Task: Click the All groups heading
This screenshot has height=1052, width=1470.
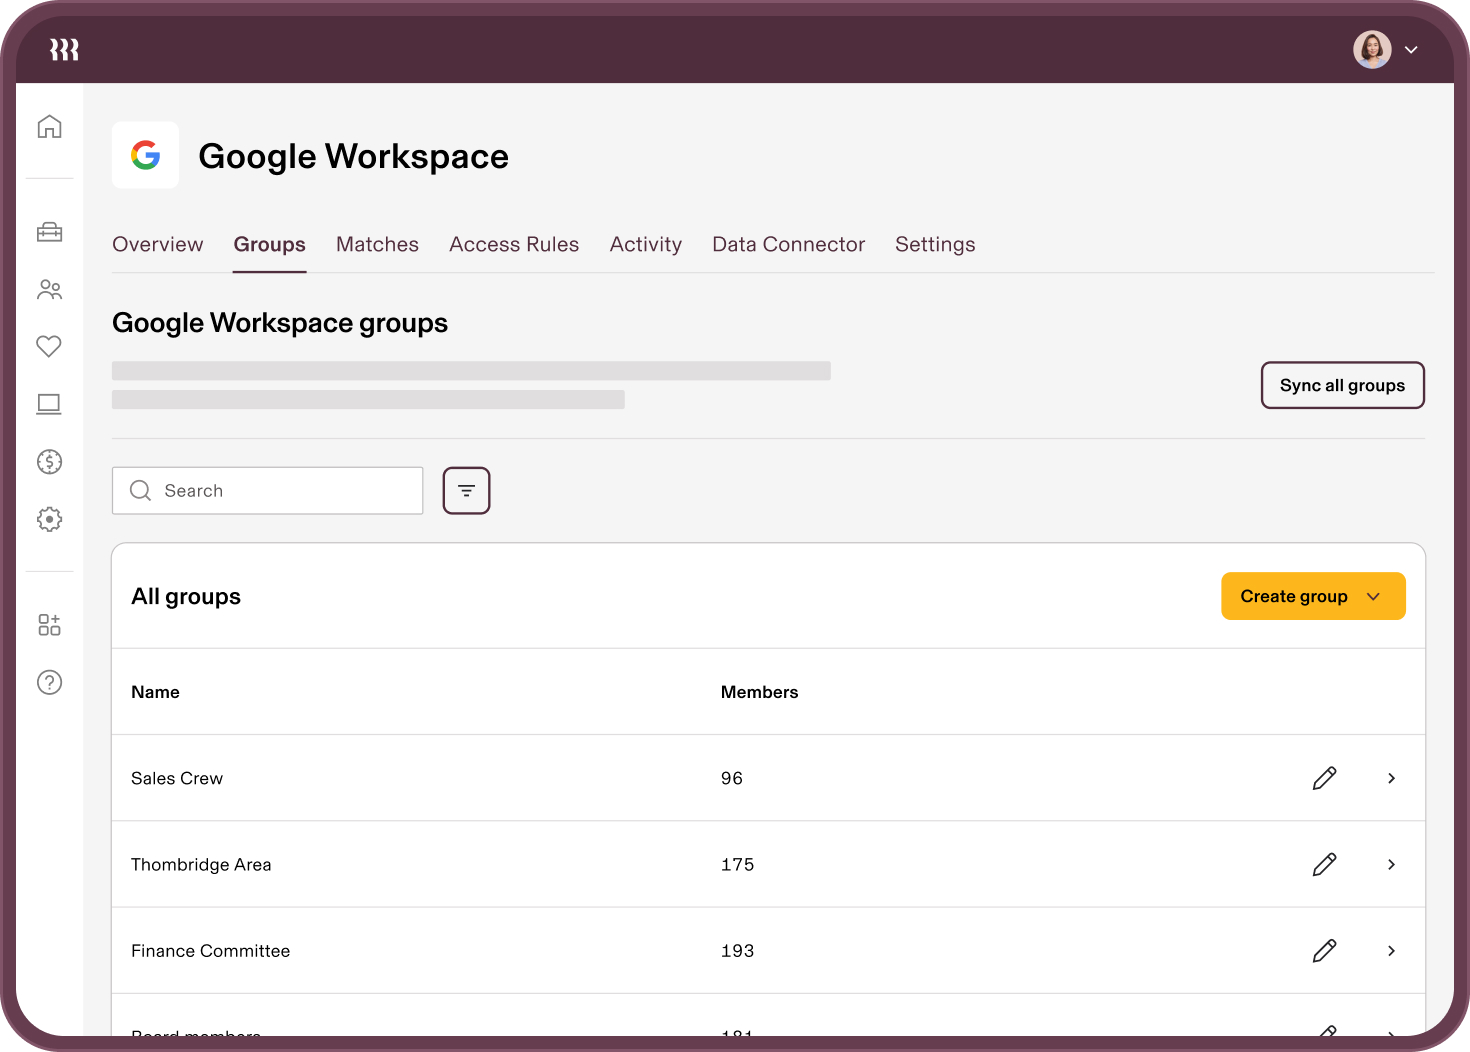Action: click(186, 597)
